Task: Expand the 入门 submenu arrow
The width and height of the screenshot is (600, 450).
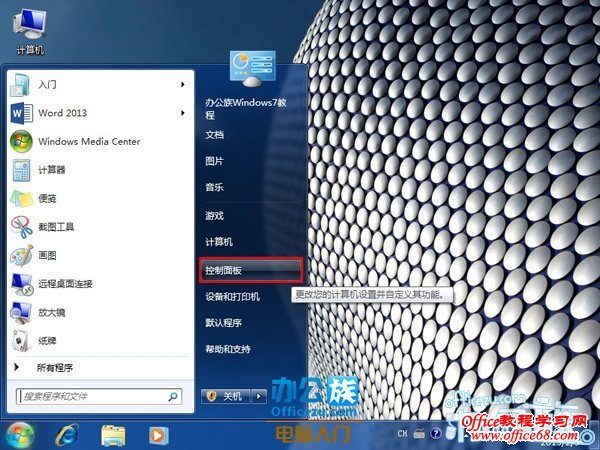Action: [x=183, y=84]
